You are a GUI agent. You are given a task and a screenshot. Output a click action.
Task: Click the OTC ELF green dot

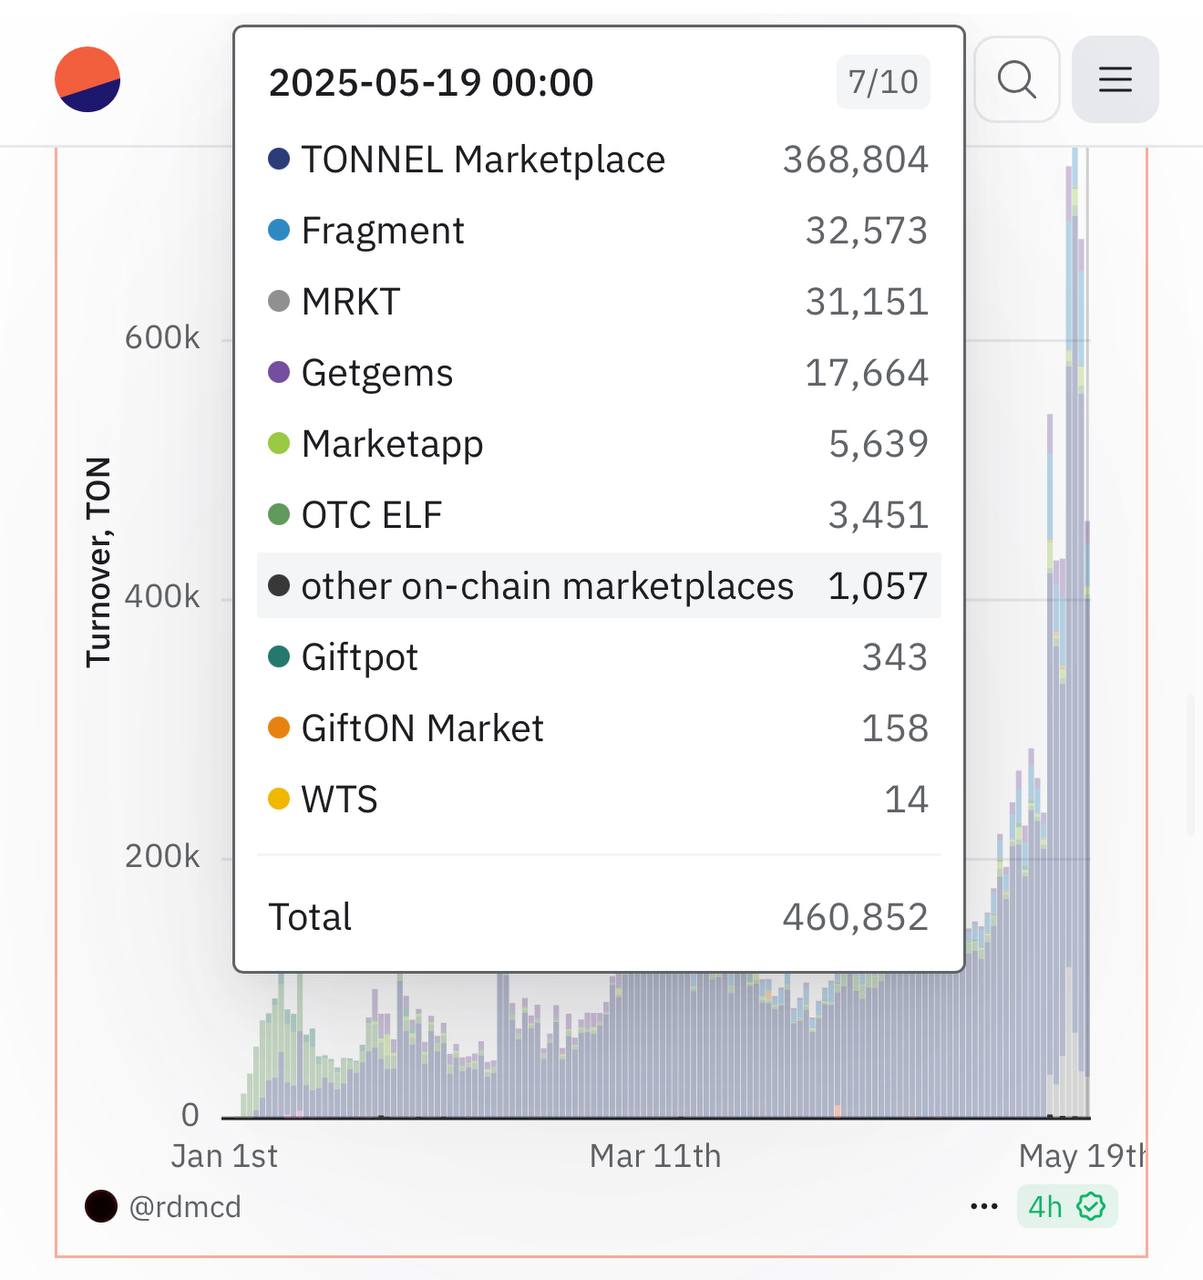pyautogui.click(x=279, y=515)
